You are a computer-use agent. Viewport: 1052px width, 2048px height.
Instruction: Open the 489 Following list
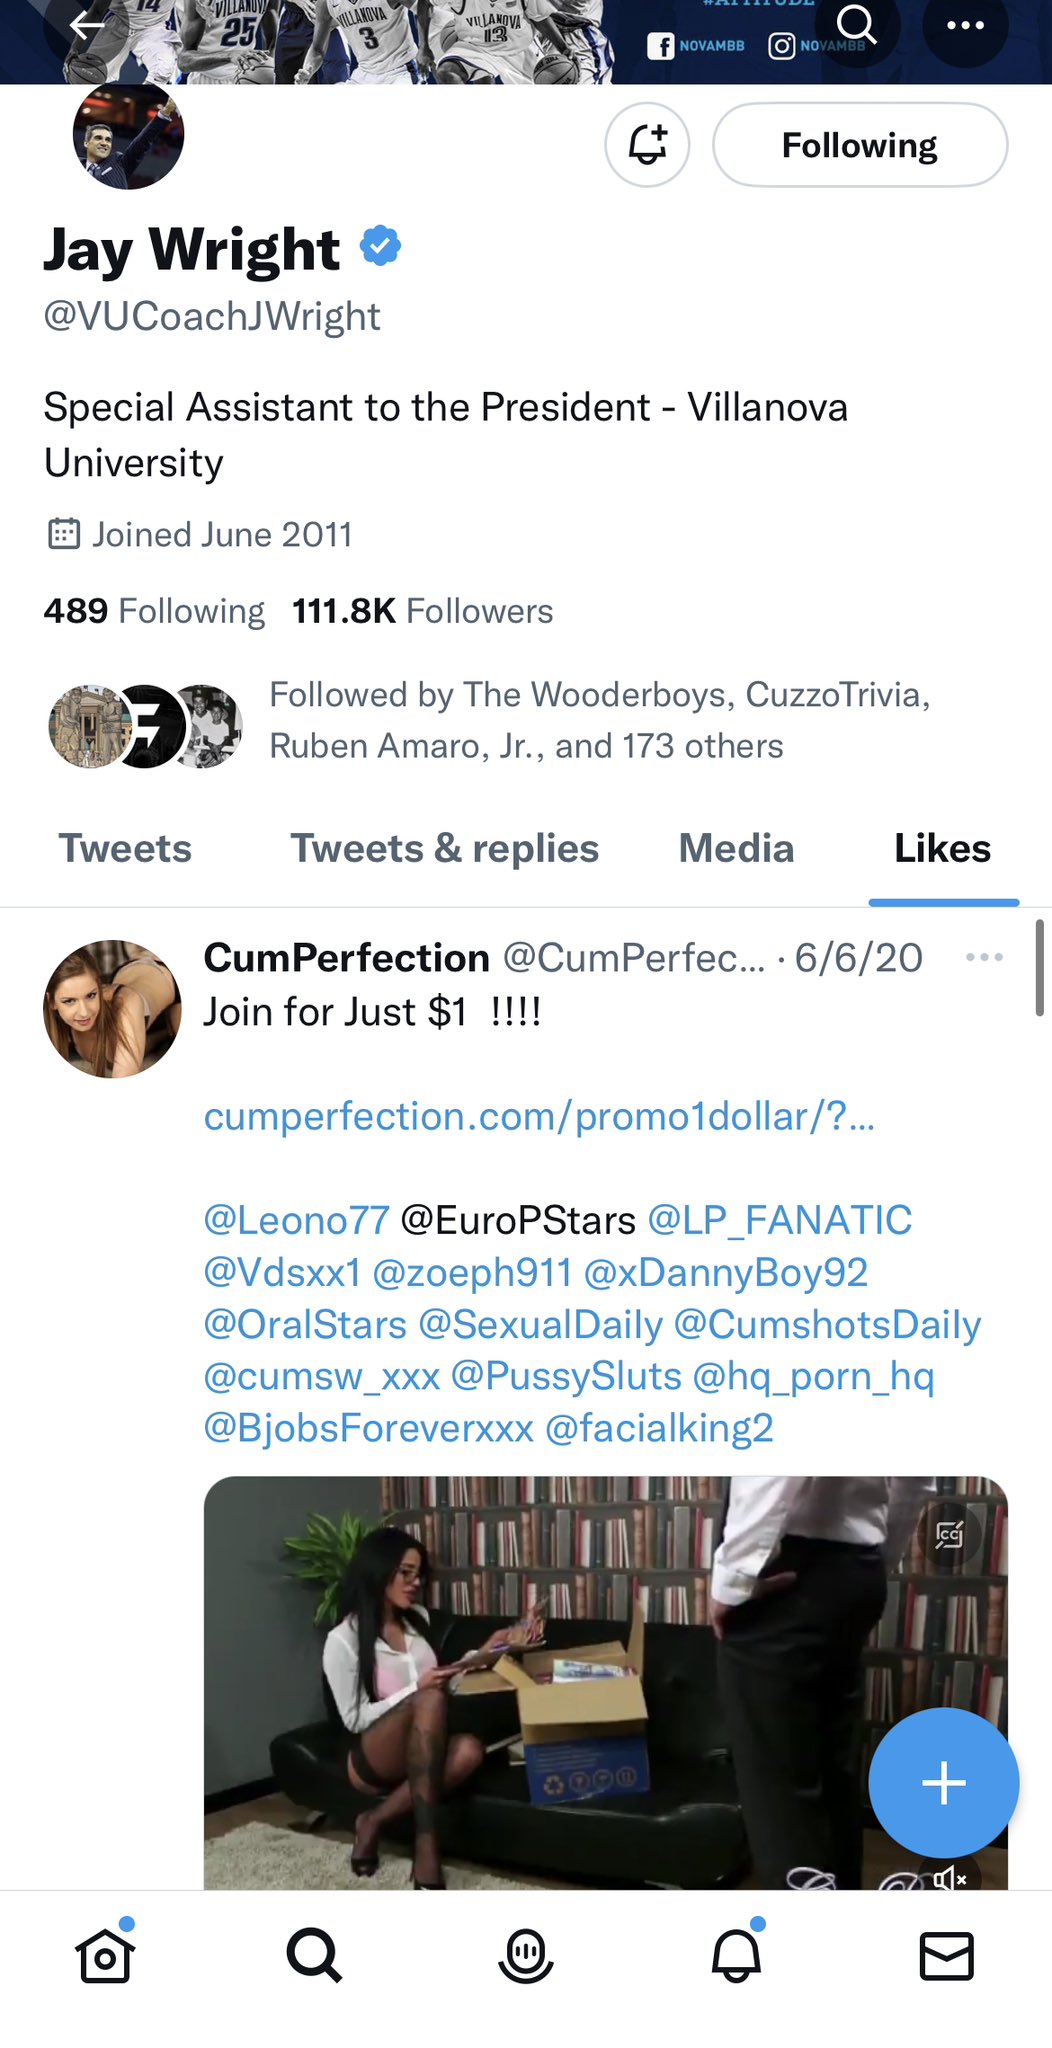point(154,611)
